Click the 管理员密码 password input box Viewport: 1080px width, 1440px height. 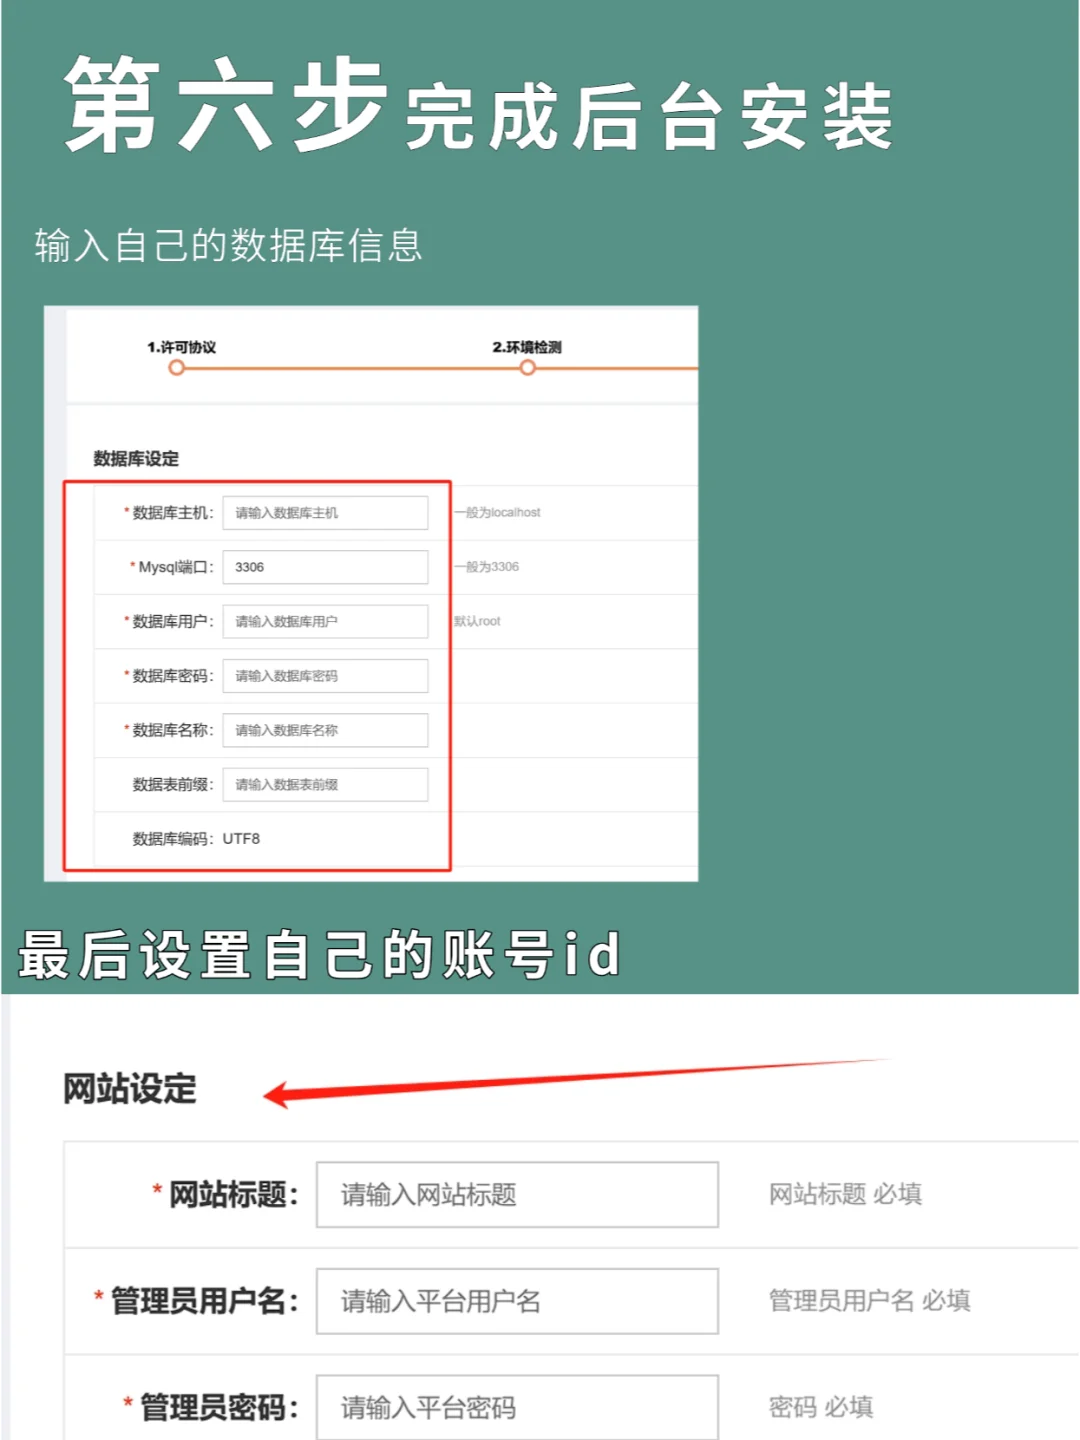[x=517, y=1406]
